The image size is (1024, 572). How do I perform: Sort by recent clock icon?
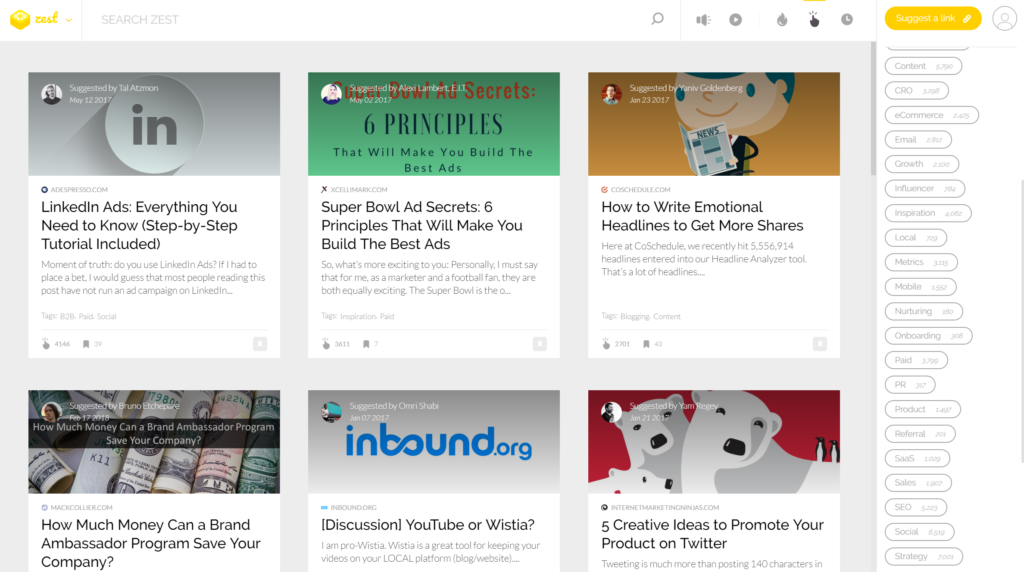coord(847,20)
